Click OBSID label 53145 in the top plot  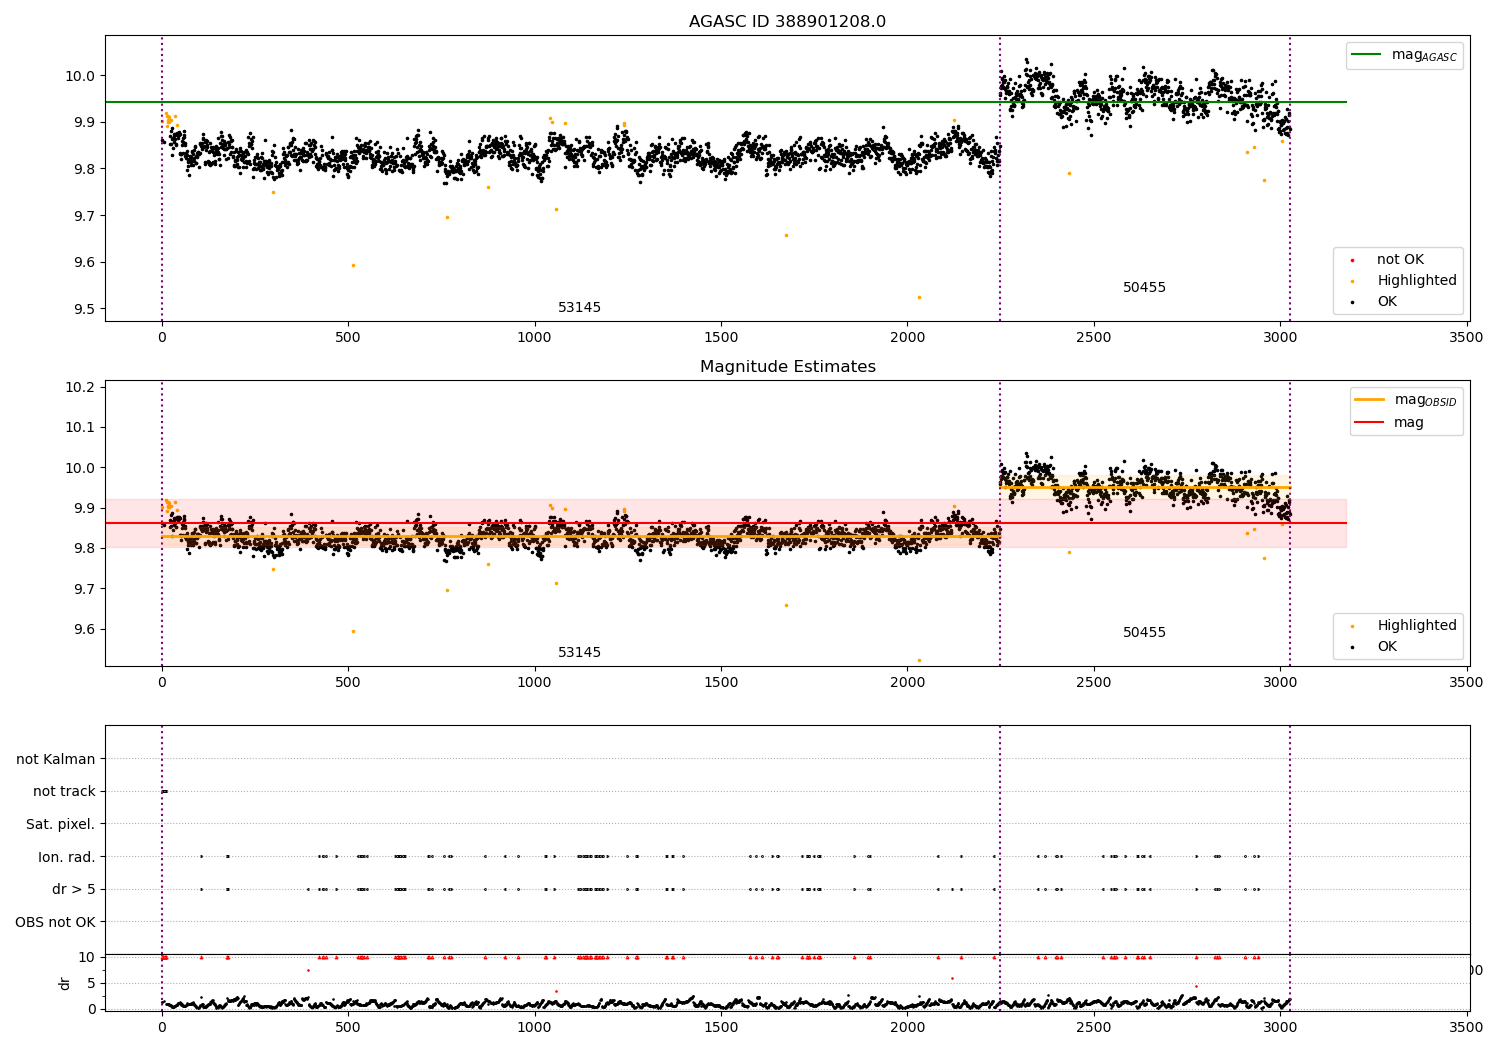(x=580, y=308)
